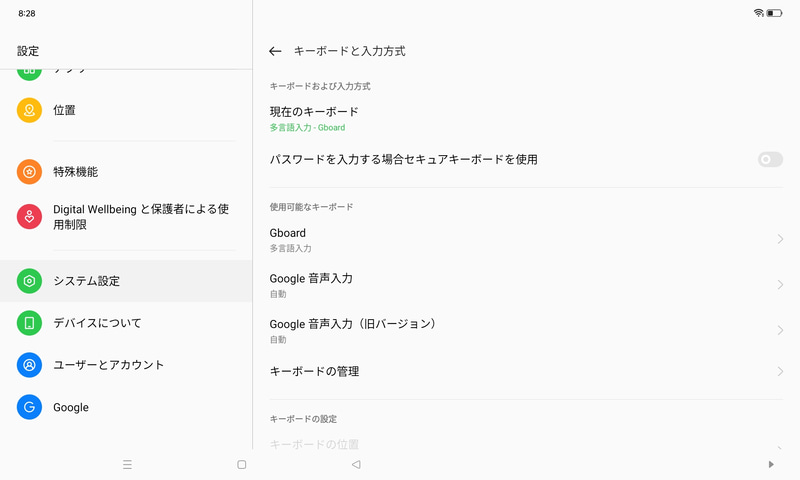Select システム設定 in the sidebar

pyautogui.click(x=126, y=281)
